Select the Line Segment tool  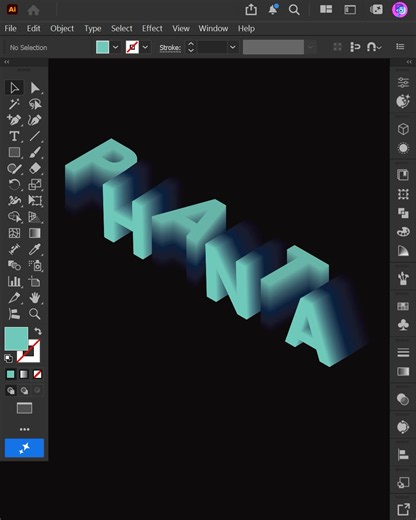35,136
